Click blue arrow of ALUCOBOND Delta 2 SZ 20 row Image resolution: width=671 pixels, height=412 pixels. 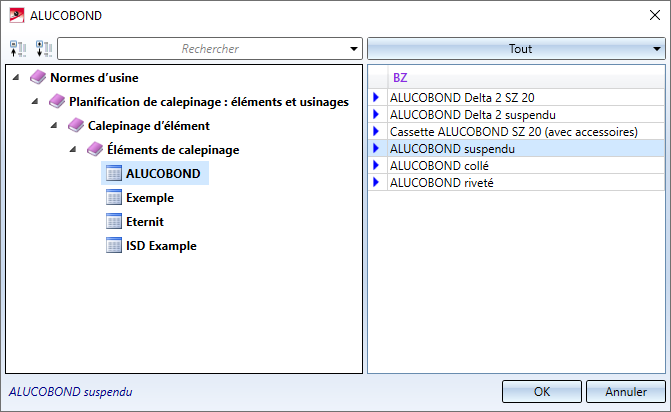(376, 97)
